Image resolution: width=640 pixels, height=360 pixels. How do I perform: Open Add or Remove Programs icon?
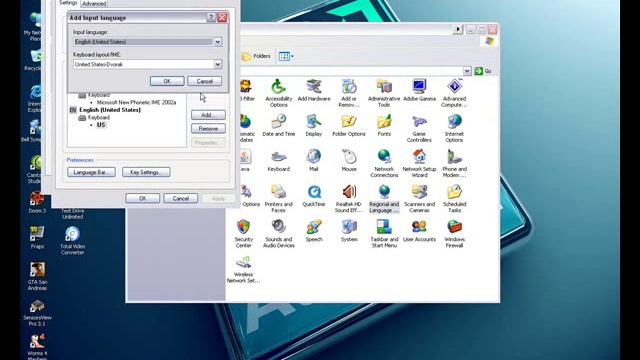click(349, 93)
